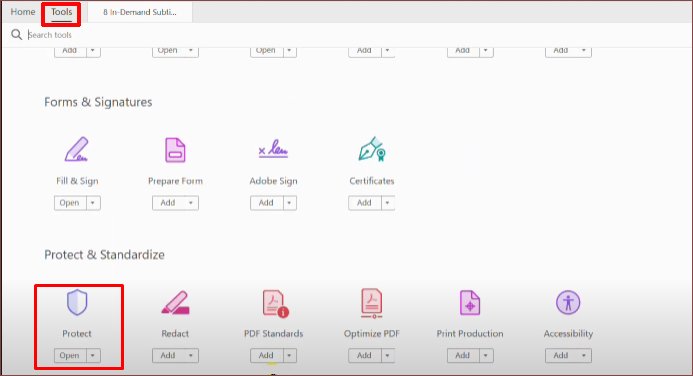Open the Protect tool via Open button
This screenshot has width=693, height=376.
[x=70, y=356]
